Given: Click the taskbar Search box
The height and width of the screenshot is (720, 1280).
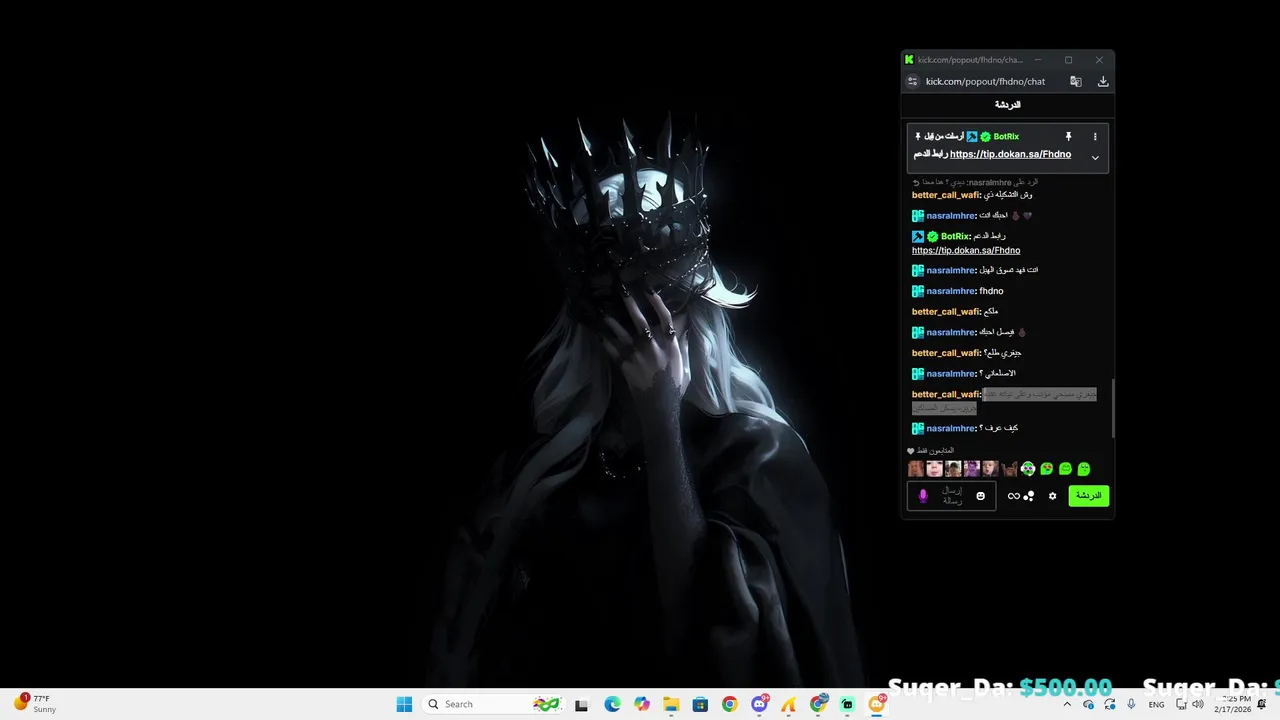Looking at the screenshot, I should (494, 704).
